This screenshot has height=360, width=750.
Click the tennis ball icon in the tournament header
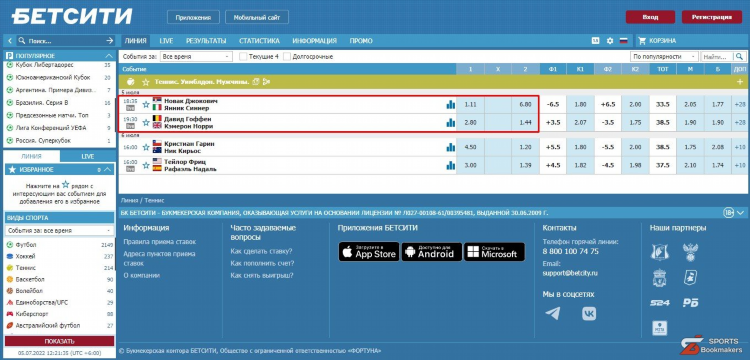click(131, 82)
